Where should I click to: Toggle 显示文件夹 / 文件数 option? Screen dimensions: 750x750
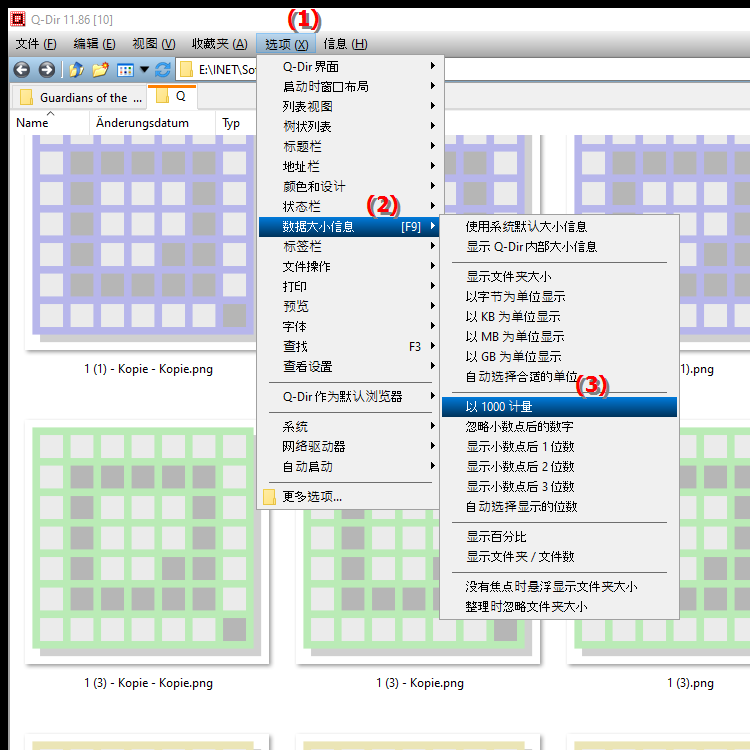coord(559,557)
